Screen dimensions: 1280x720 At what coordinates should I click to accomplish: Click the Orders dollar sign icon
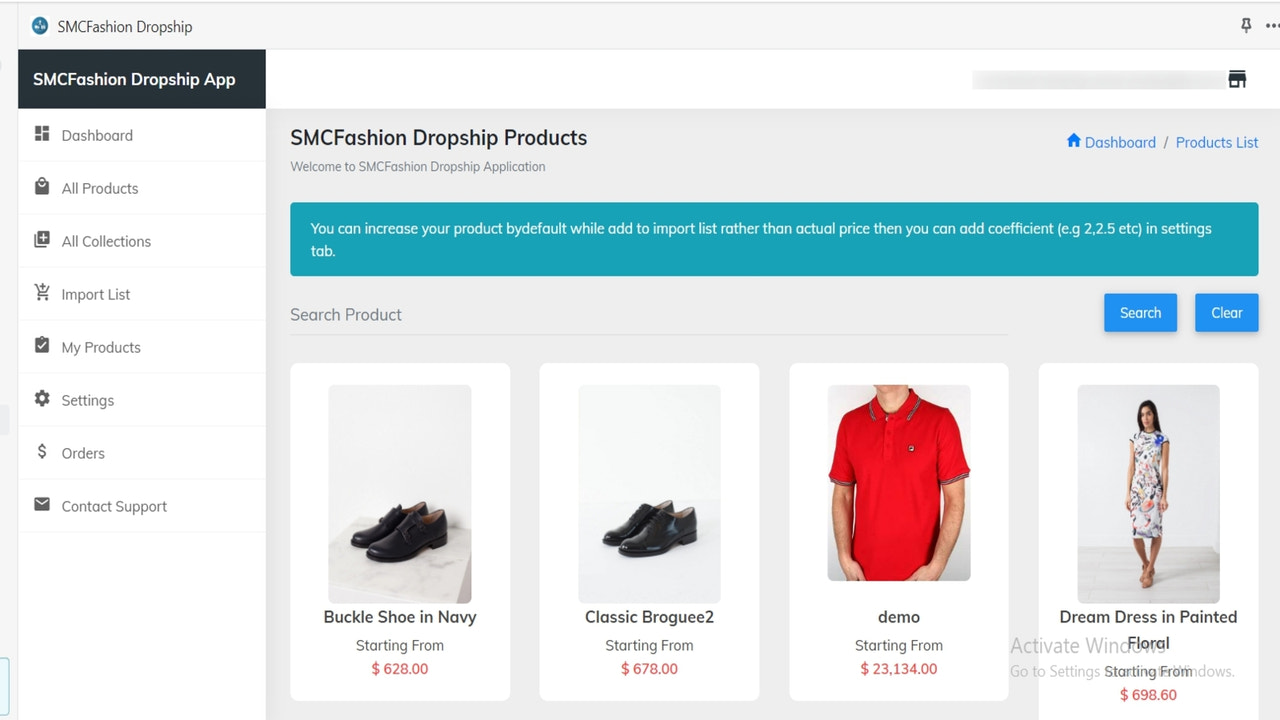41,452
